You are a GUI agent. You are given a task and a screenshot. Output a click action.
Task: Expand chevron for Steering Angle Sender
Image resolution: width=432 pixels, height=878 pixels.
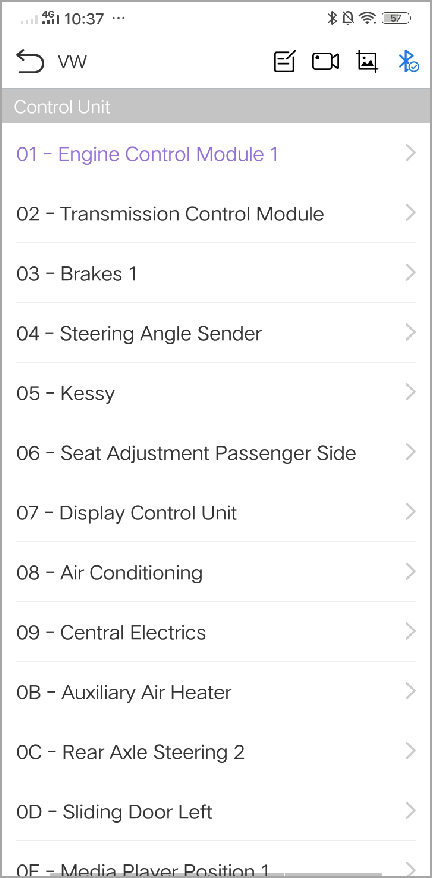click(411, 333)
